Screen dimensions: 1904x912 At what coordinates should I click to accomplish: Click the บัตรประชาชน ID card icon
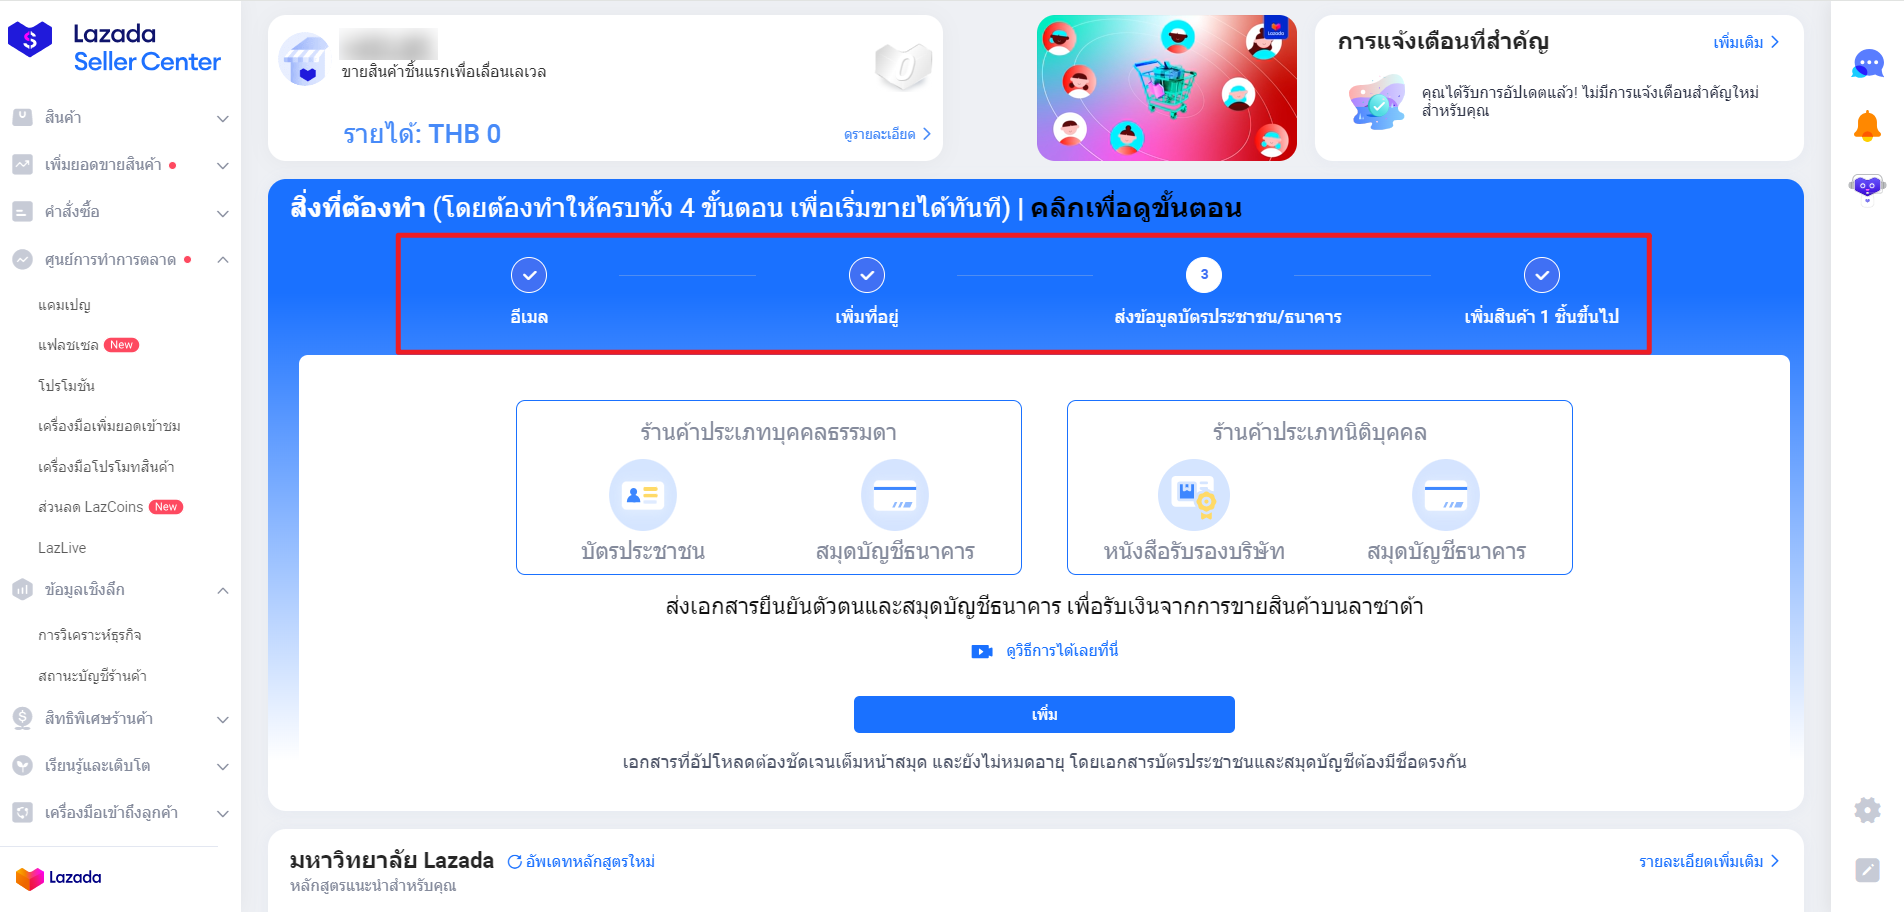643,494
